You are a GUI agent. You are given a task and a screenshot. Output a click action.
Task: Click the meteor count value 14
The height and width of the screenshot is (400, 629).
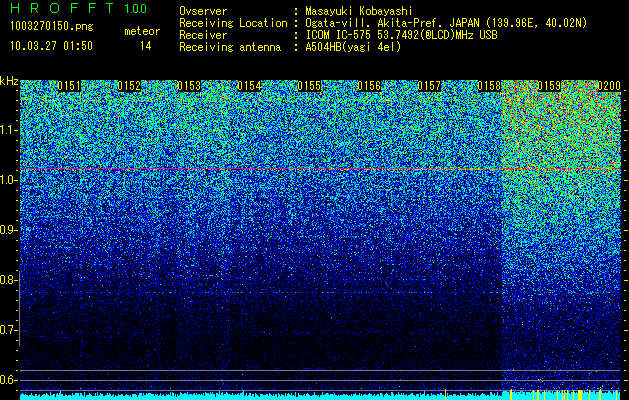(145, 46)
